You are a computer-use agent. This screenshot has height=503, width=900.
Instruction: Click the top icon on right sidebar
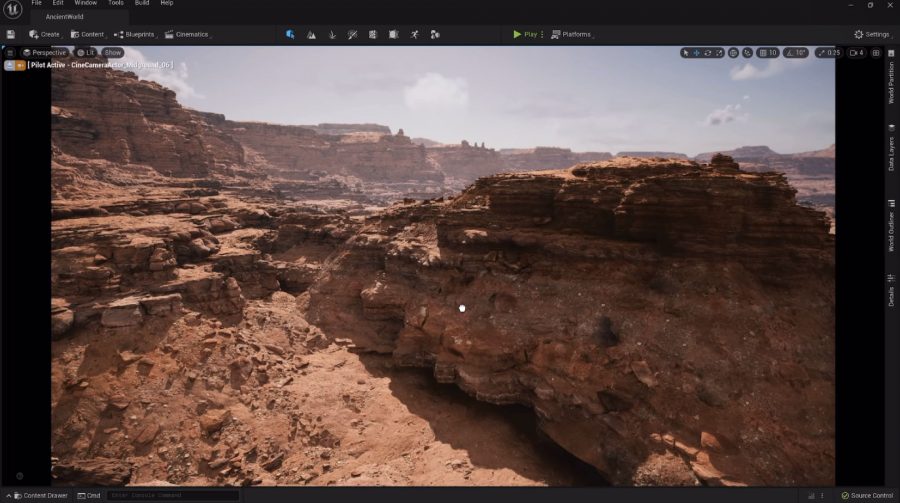pos(891,53)
